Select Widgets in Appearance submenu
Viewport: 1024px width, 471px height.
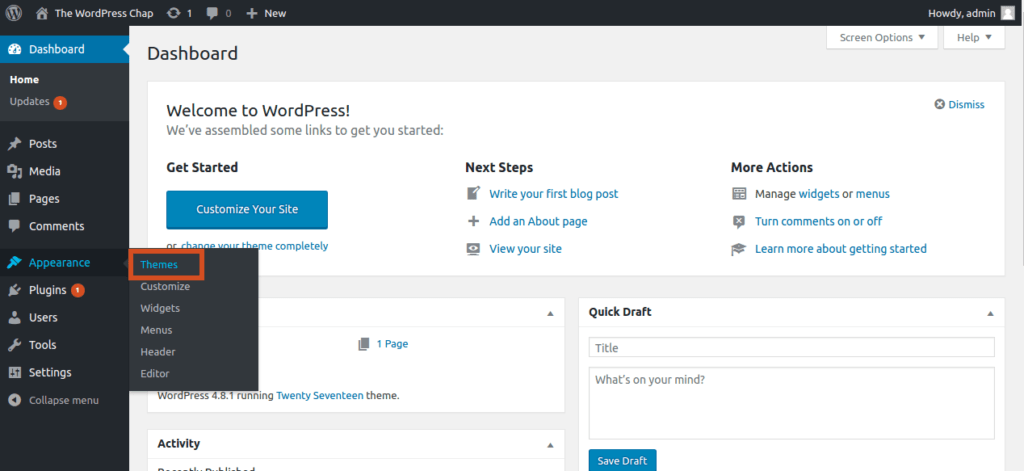[160, 308]
